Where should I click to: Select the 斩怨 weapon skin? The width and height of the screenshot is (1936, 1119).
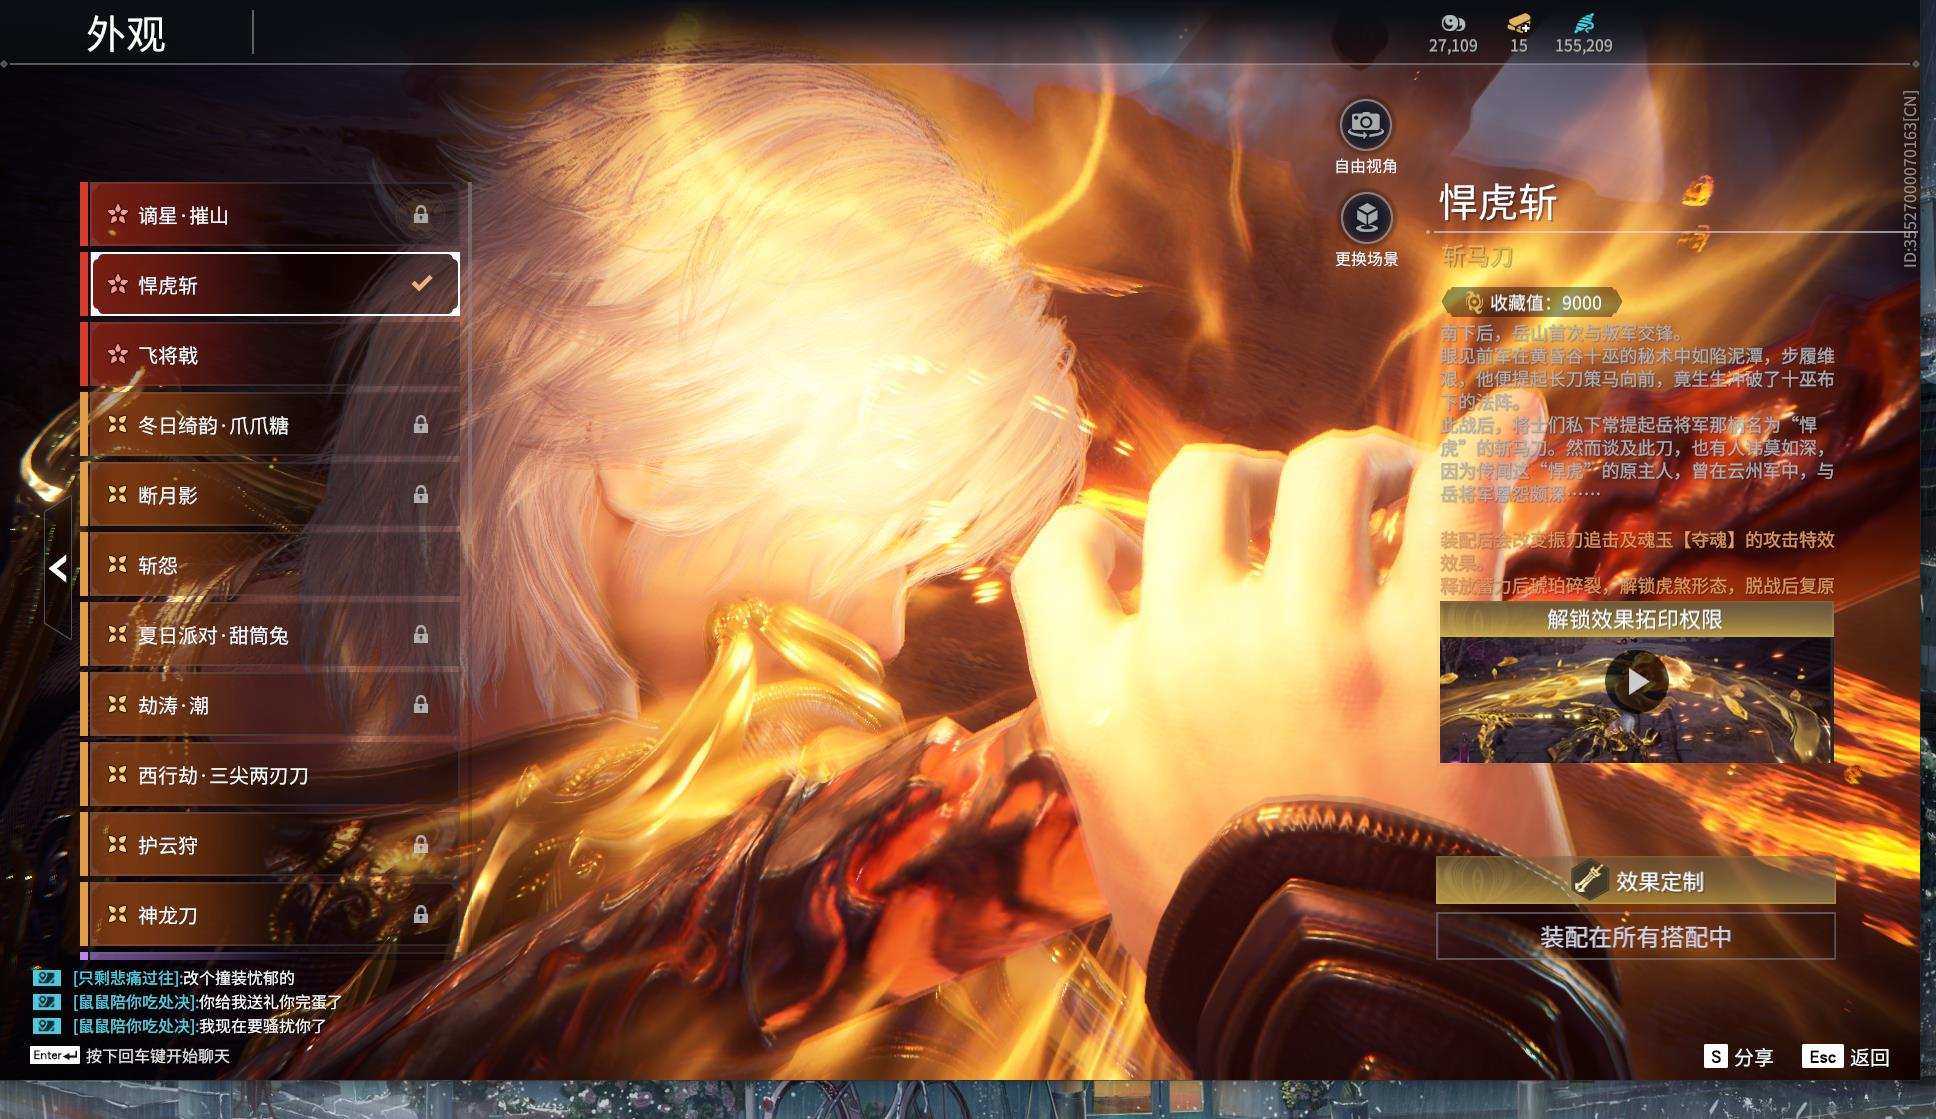[x=270, y=565]
